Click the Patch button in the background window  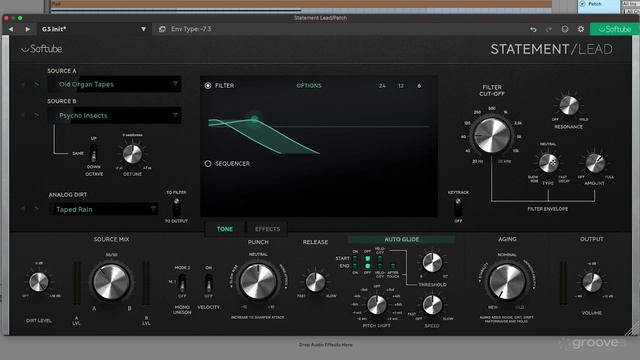click(x=594, y=4)
